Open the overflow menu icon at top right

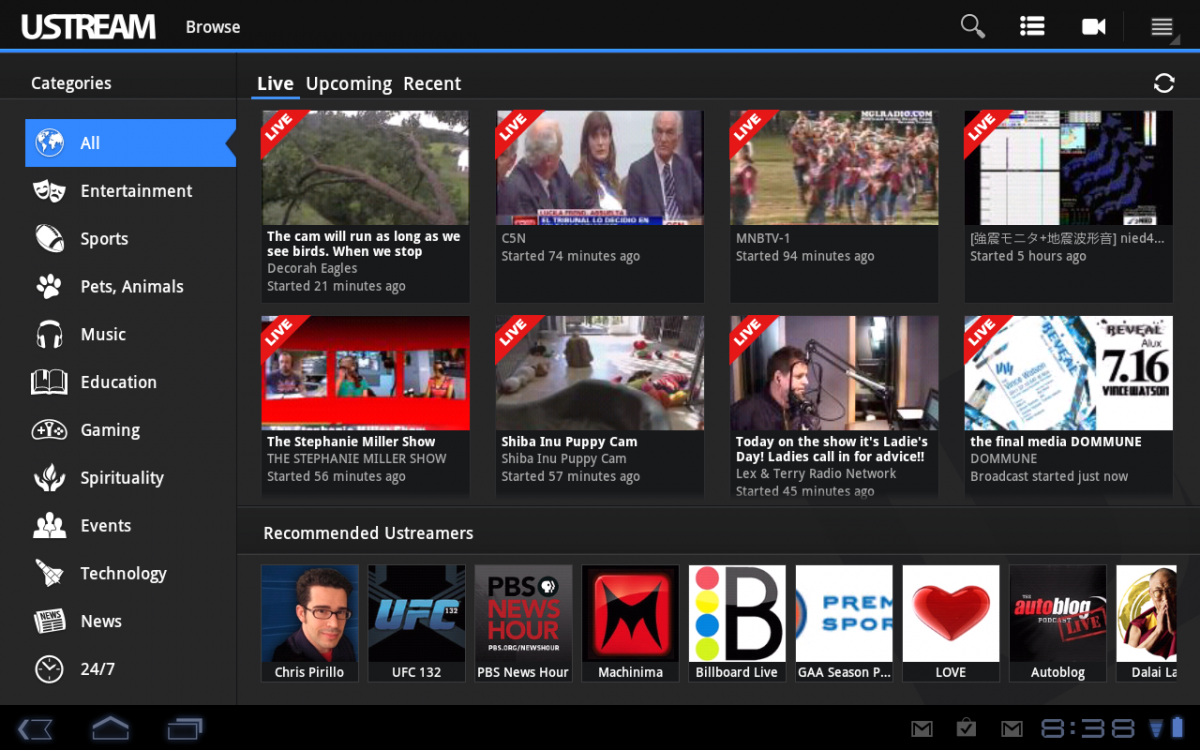[1161, 27]
